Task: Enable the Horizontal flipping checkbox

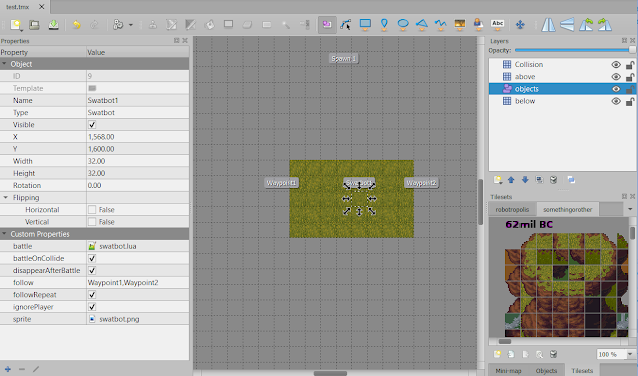Action: (92, 210)
